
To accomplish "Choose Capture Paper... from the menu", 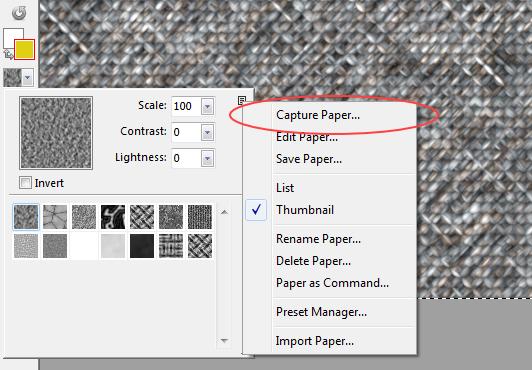I will coord(318,115).
